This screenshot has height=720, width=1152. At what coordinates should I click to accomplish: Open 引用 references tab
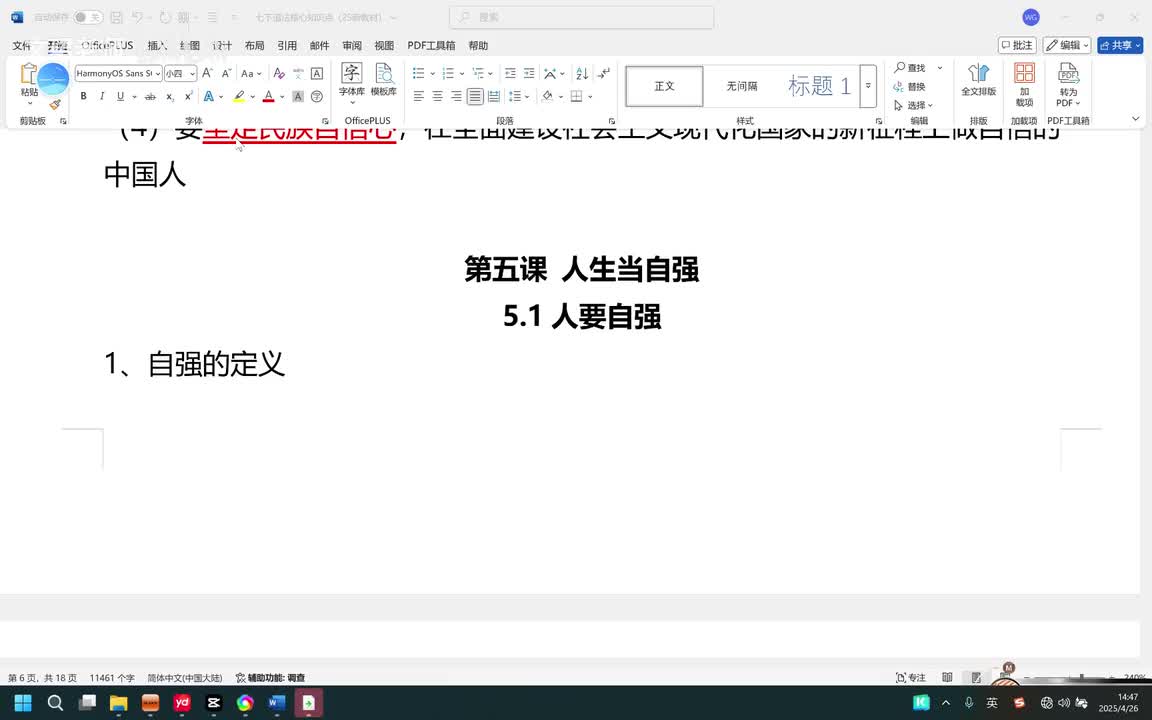tap(287, 46)
